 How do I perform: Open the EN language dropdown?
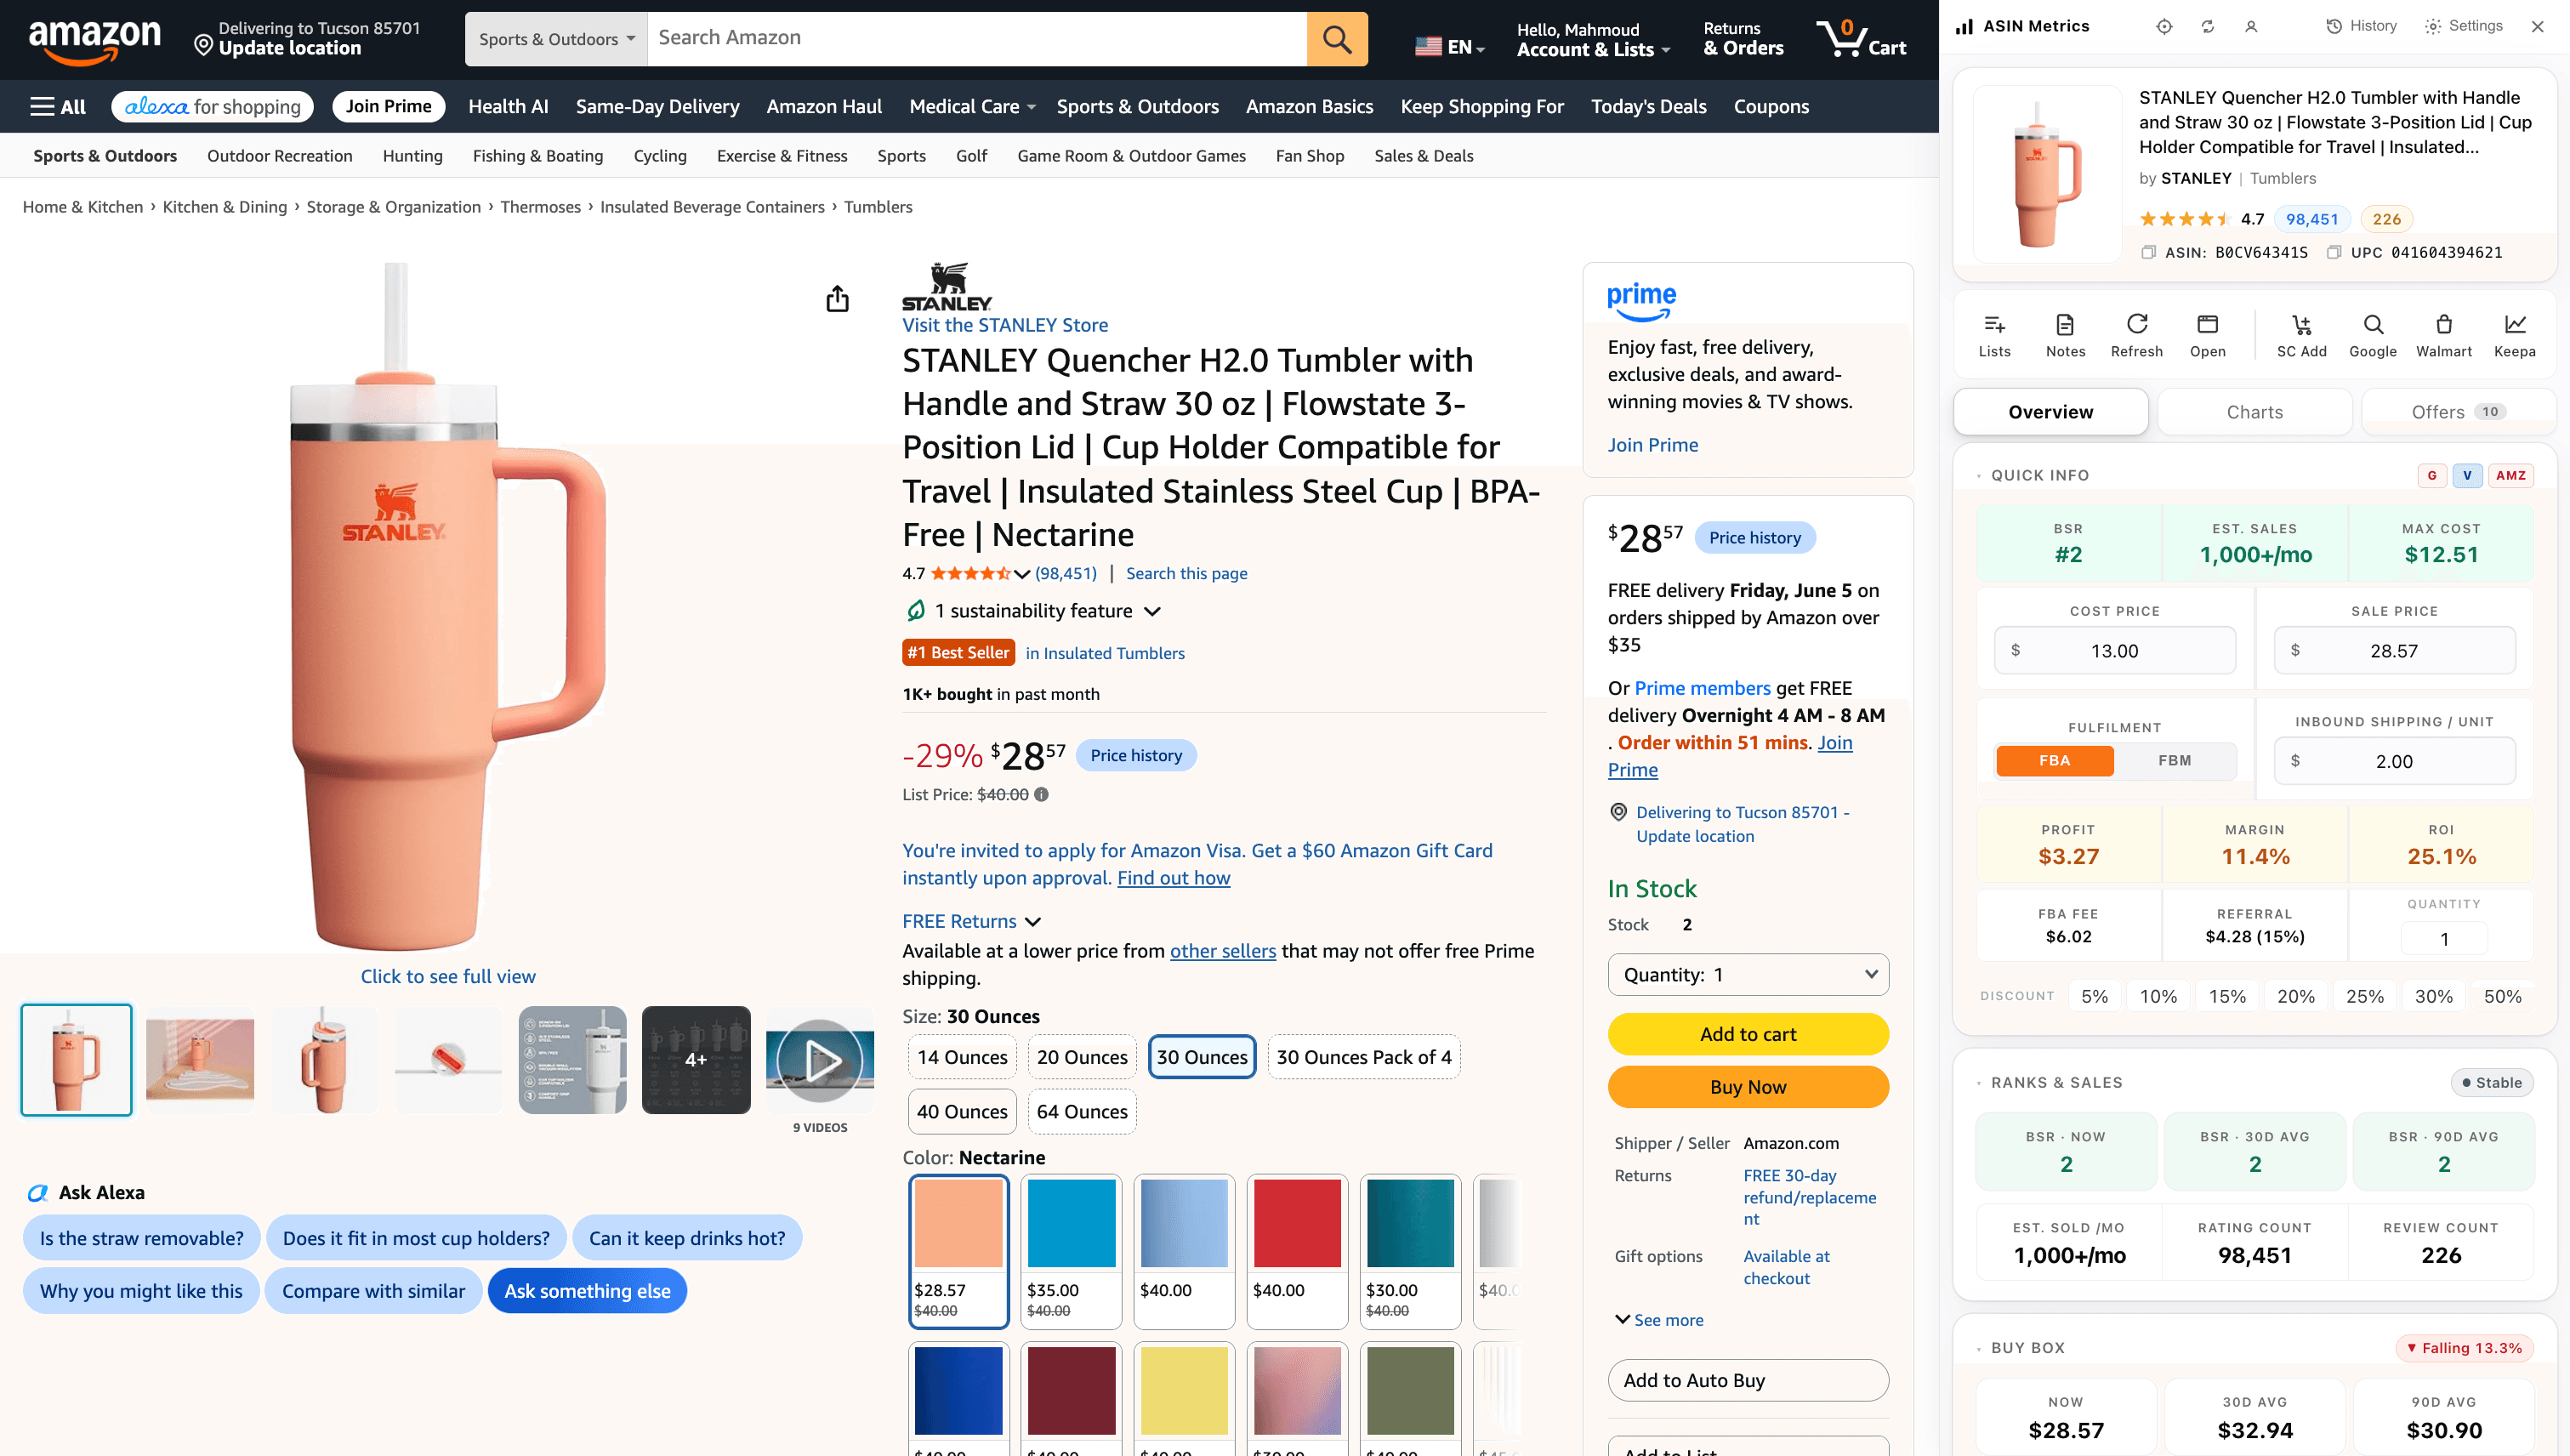pos(1450,46)
